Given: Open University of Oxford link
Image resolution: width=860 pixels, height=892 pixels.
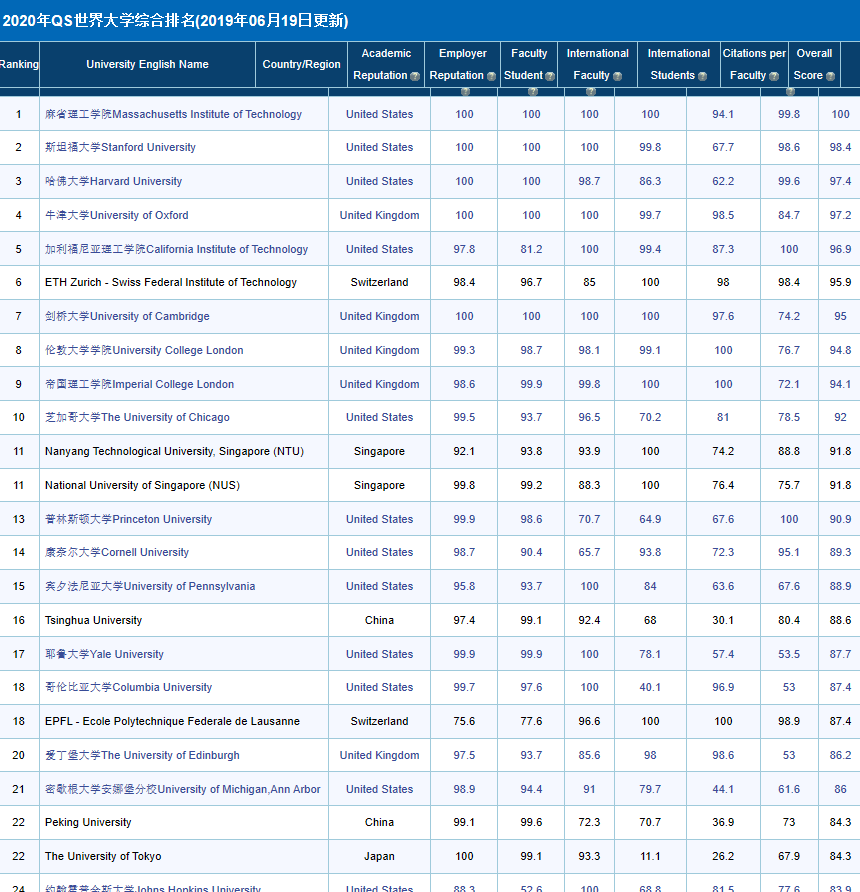Looking at the screenshot, I should click(x=116, y=216).
